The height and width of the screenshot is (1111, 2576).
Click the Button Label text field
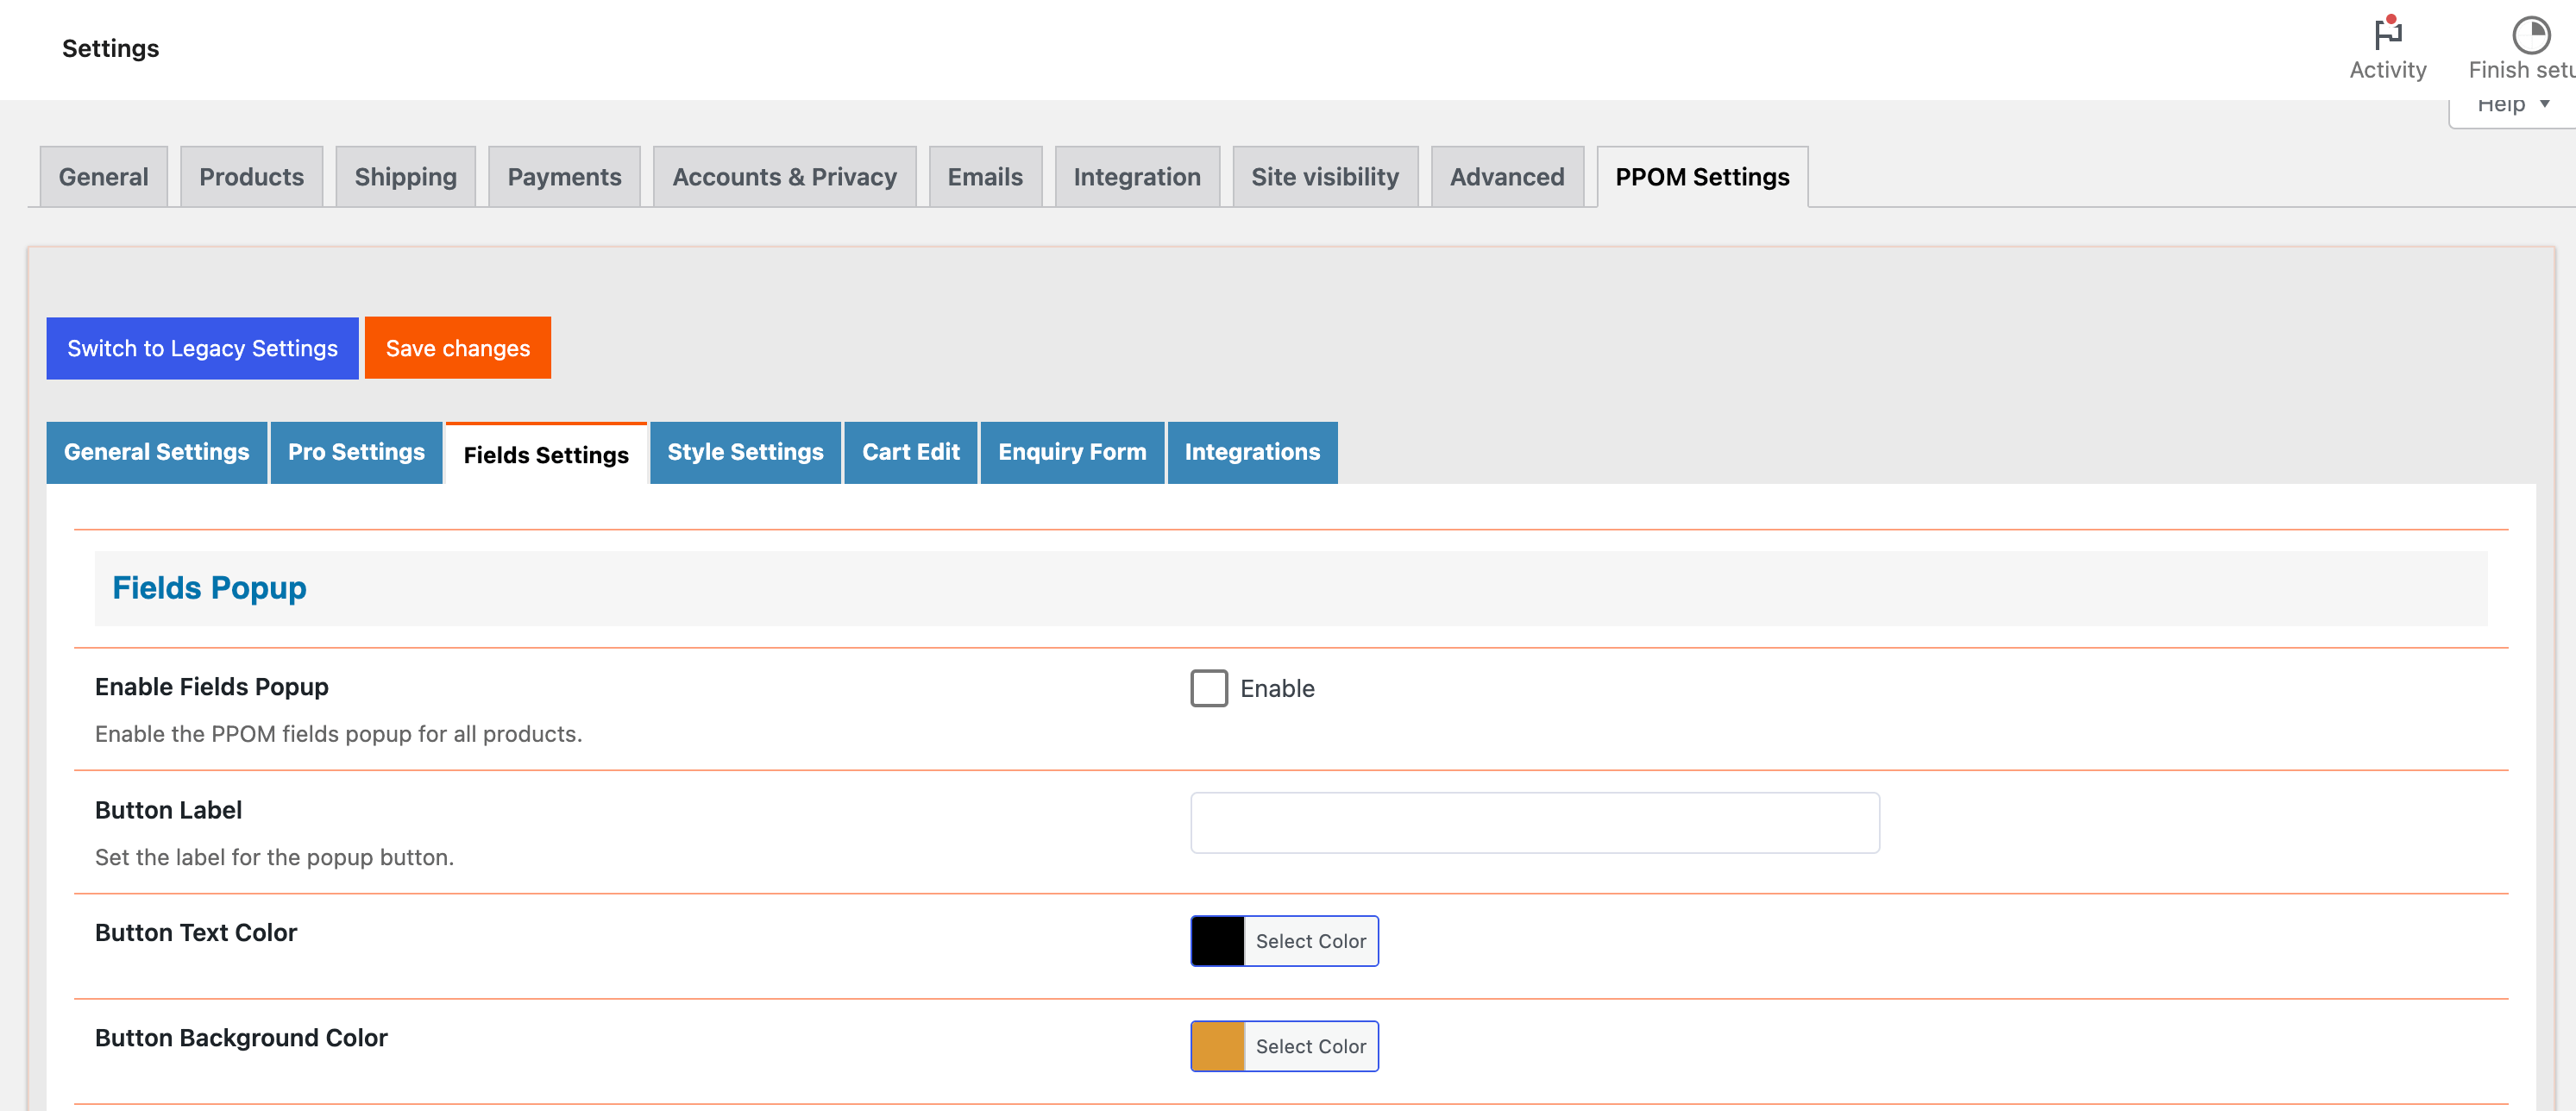pyautogui.click(x=1534, y=823)
